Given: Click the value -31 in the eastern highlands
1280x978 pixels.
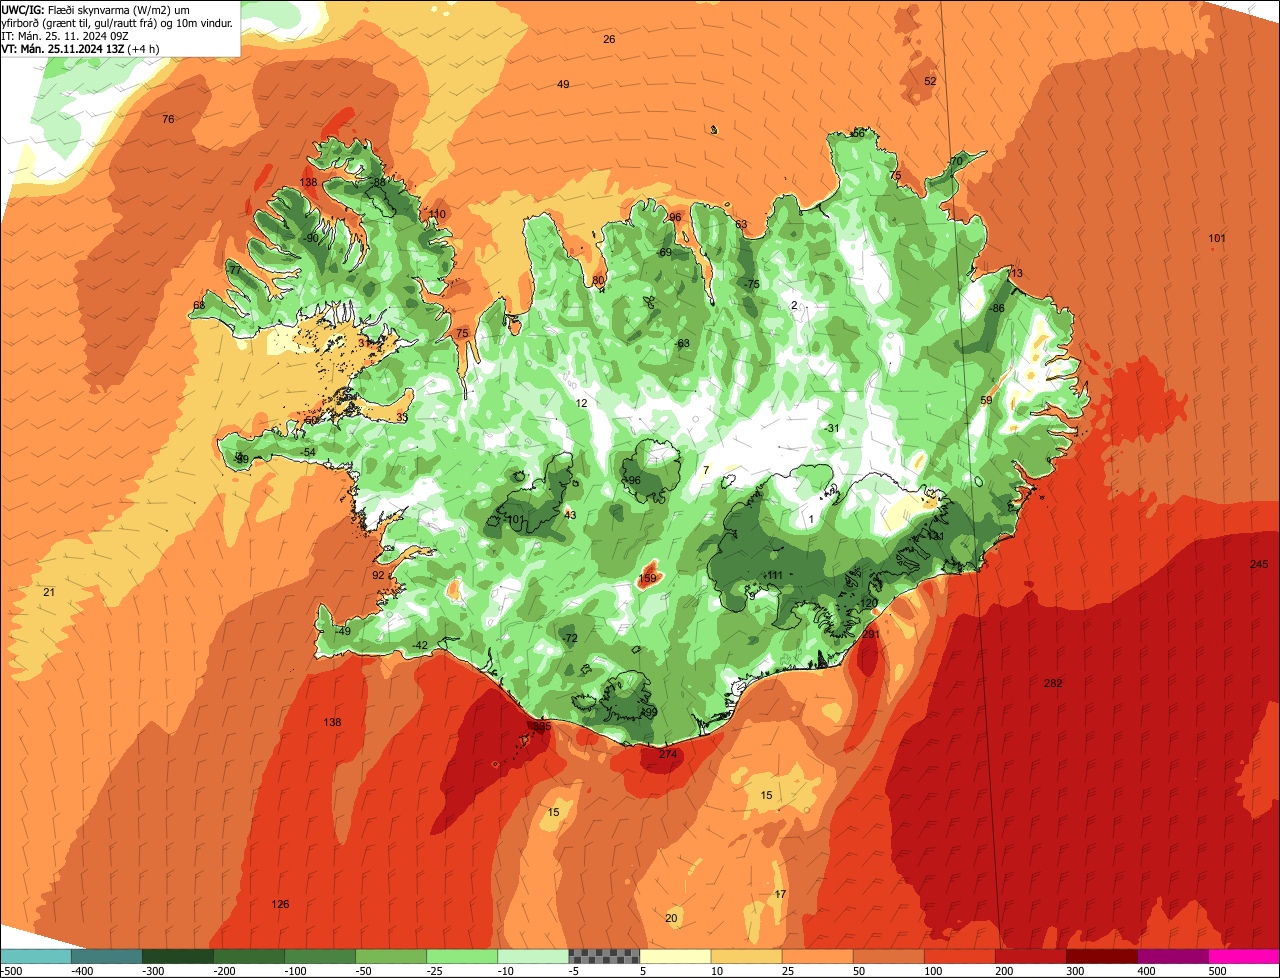Looking at the screenshot, I should pos(832,428).
